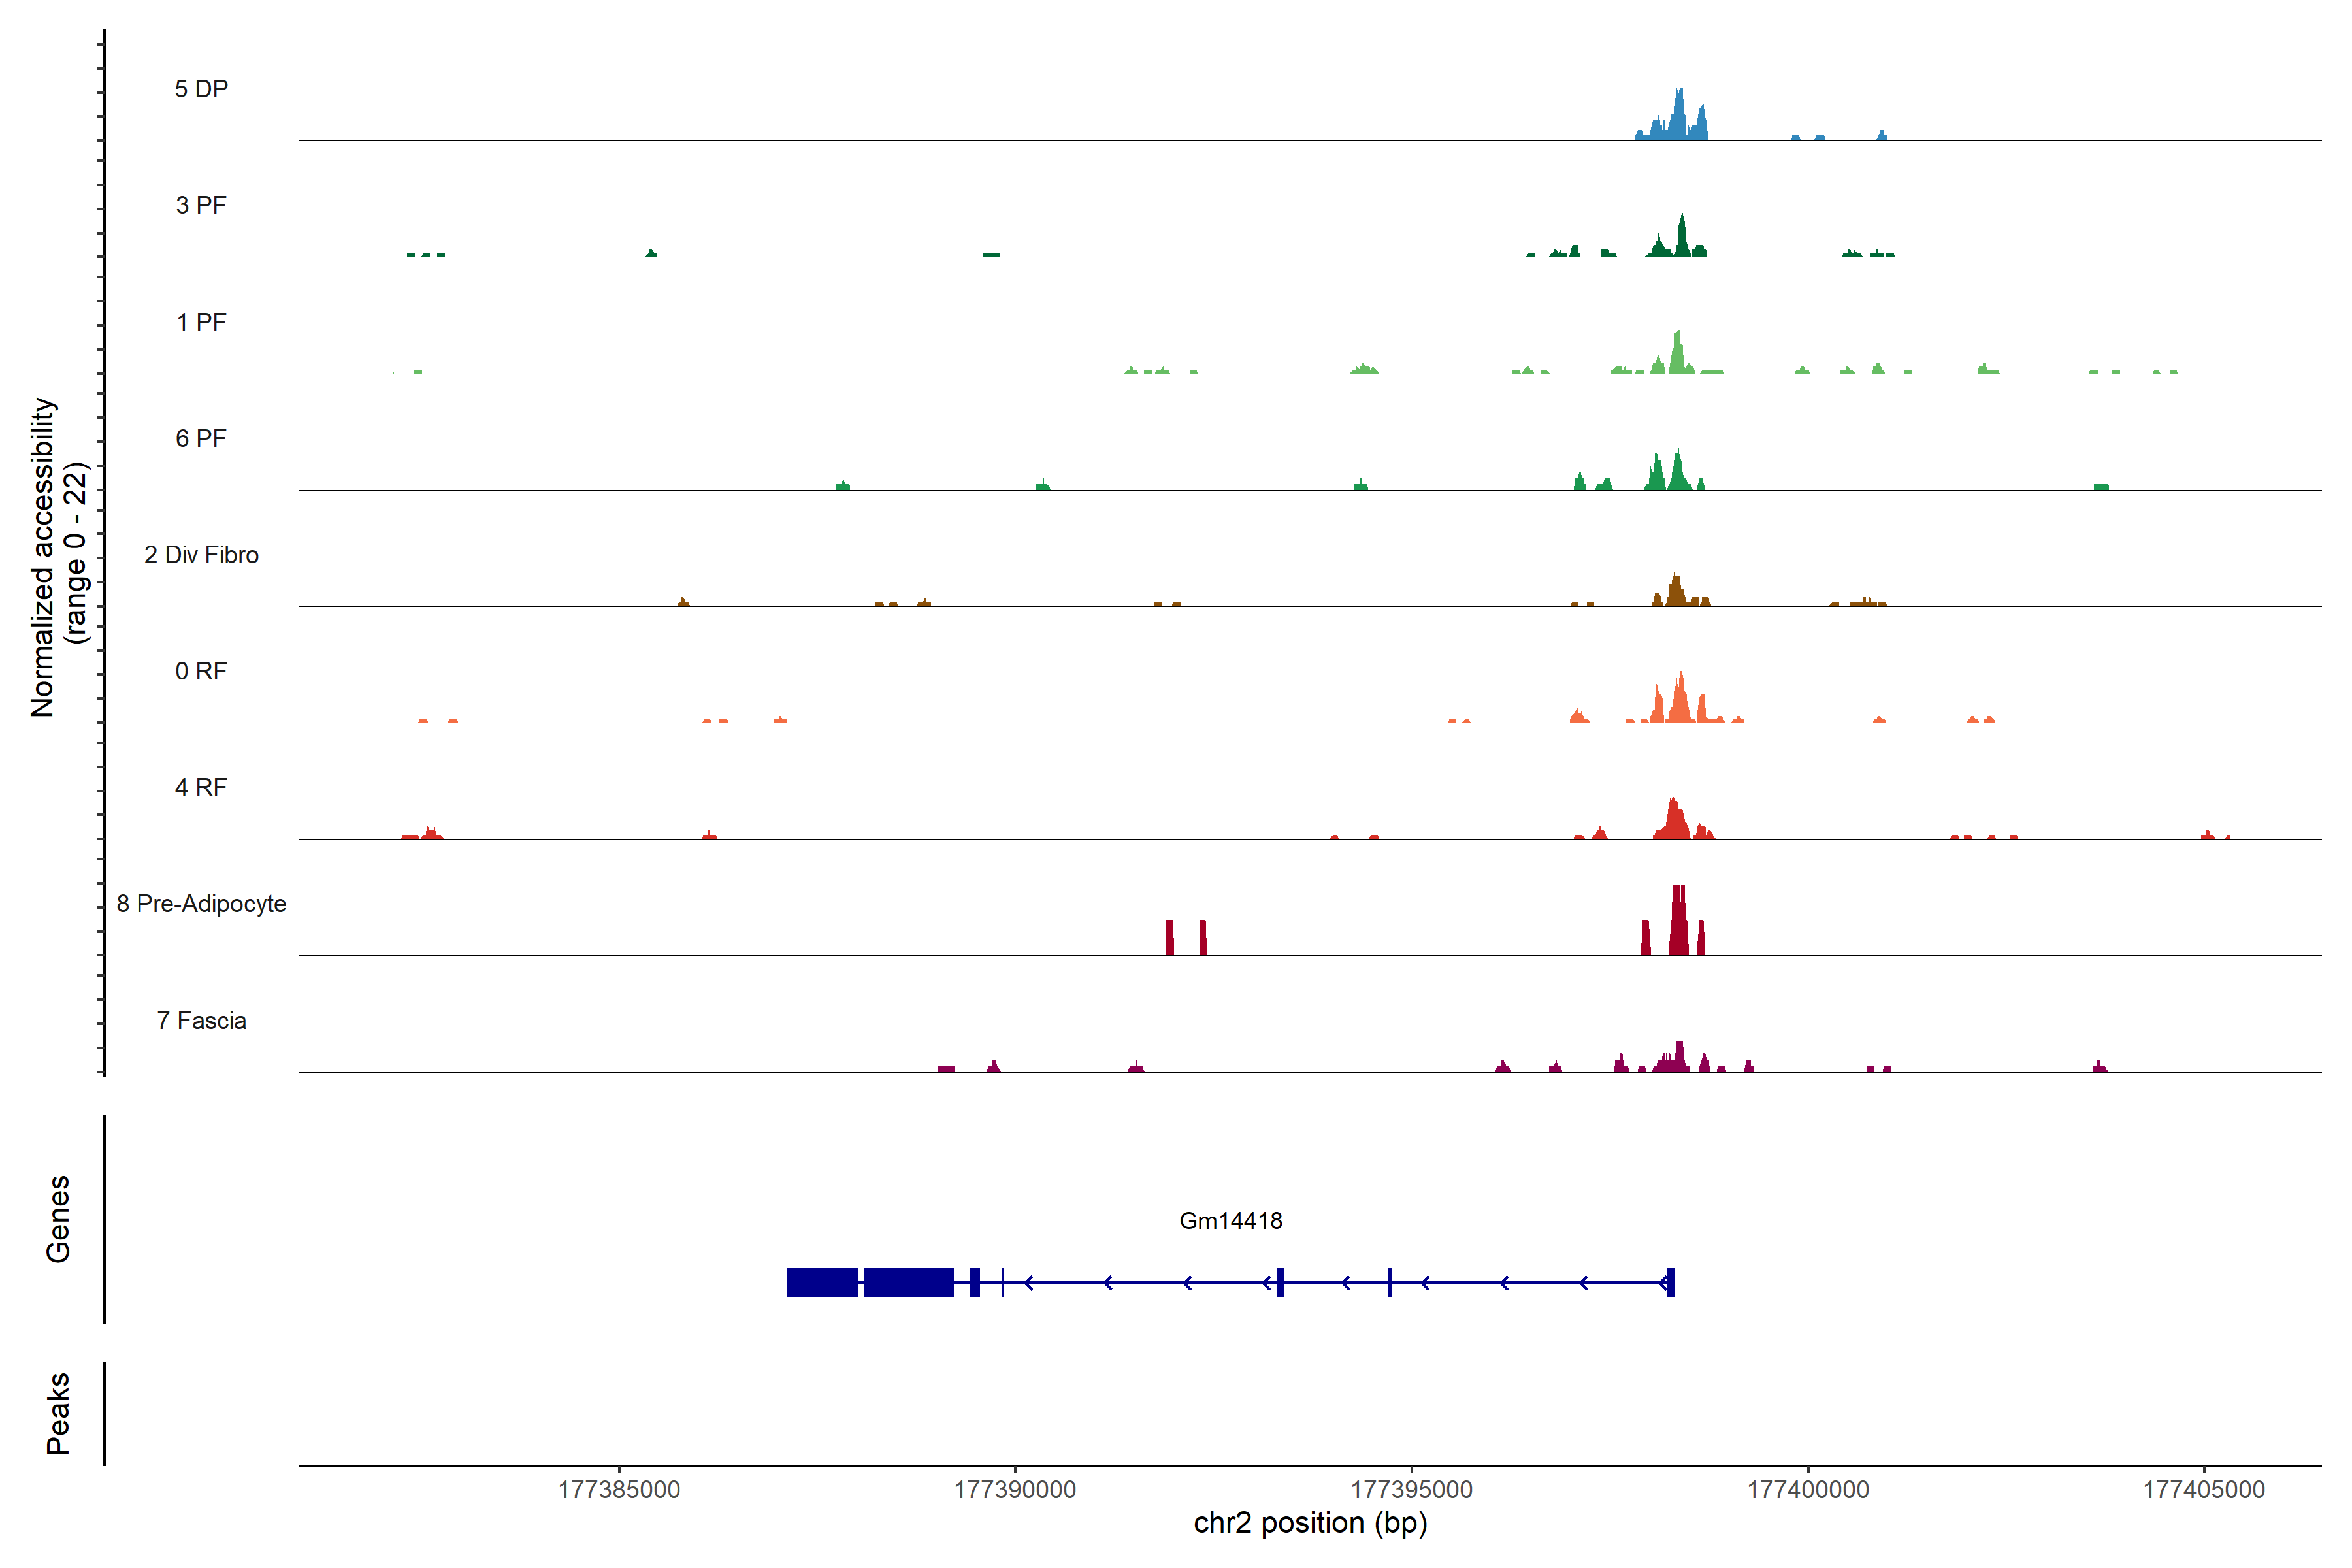Image resolution: width=2352 pixels, height=1568 pixels.
Task: Click the large leftmost Gm14418 exon block
Action: pos(822,1282)
